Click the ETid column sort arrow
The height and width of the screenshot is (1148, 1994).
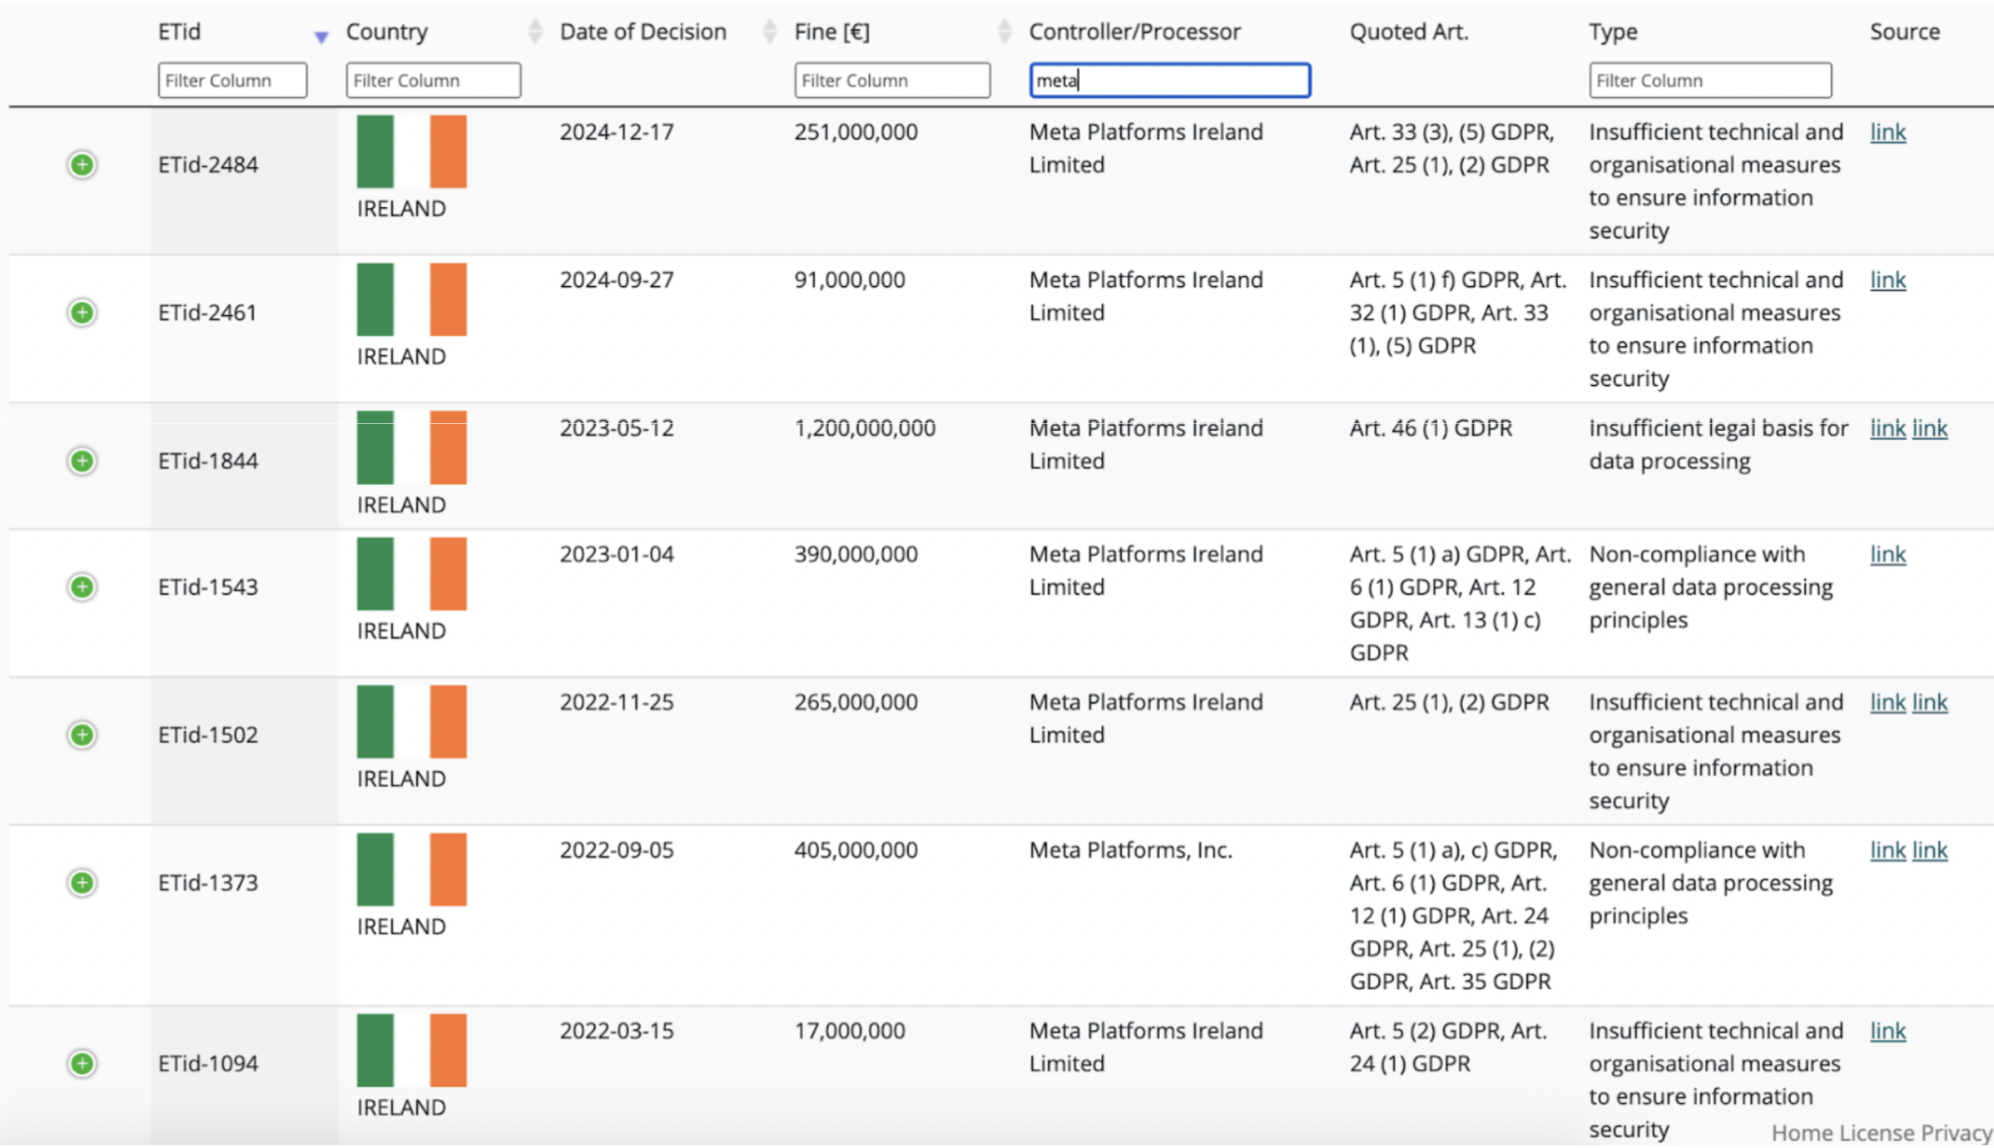[x=321, y=37]
